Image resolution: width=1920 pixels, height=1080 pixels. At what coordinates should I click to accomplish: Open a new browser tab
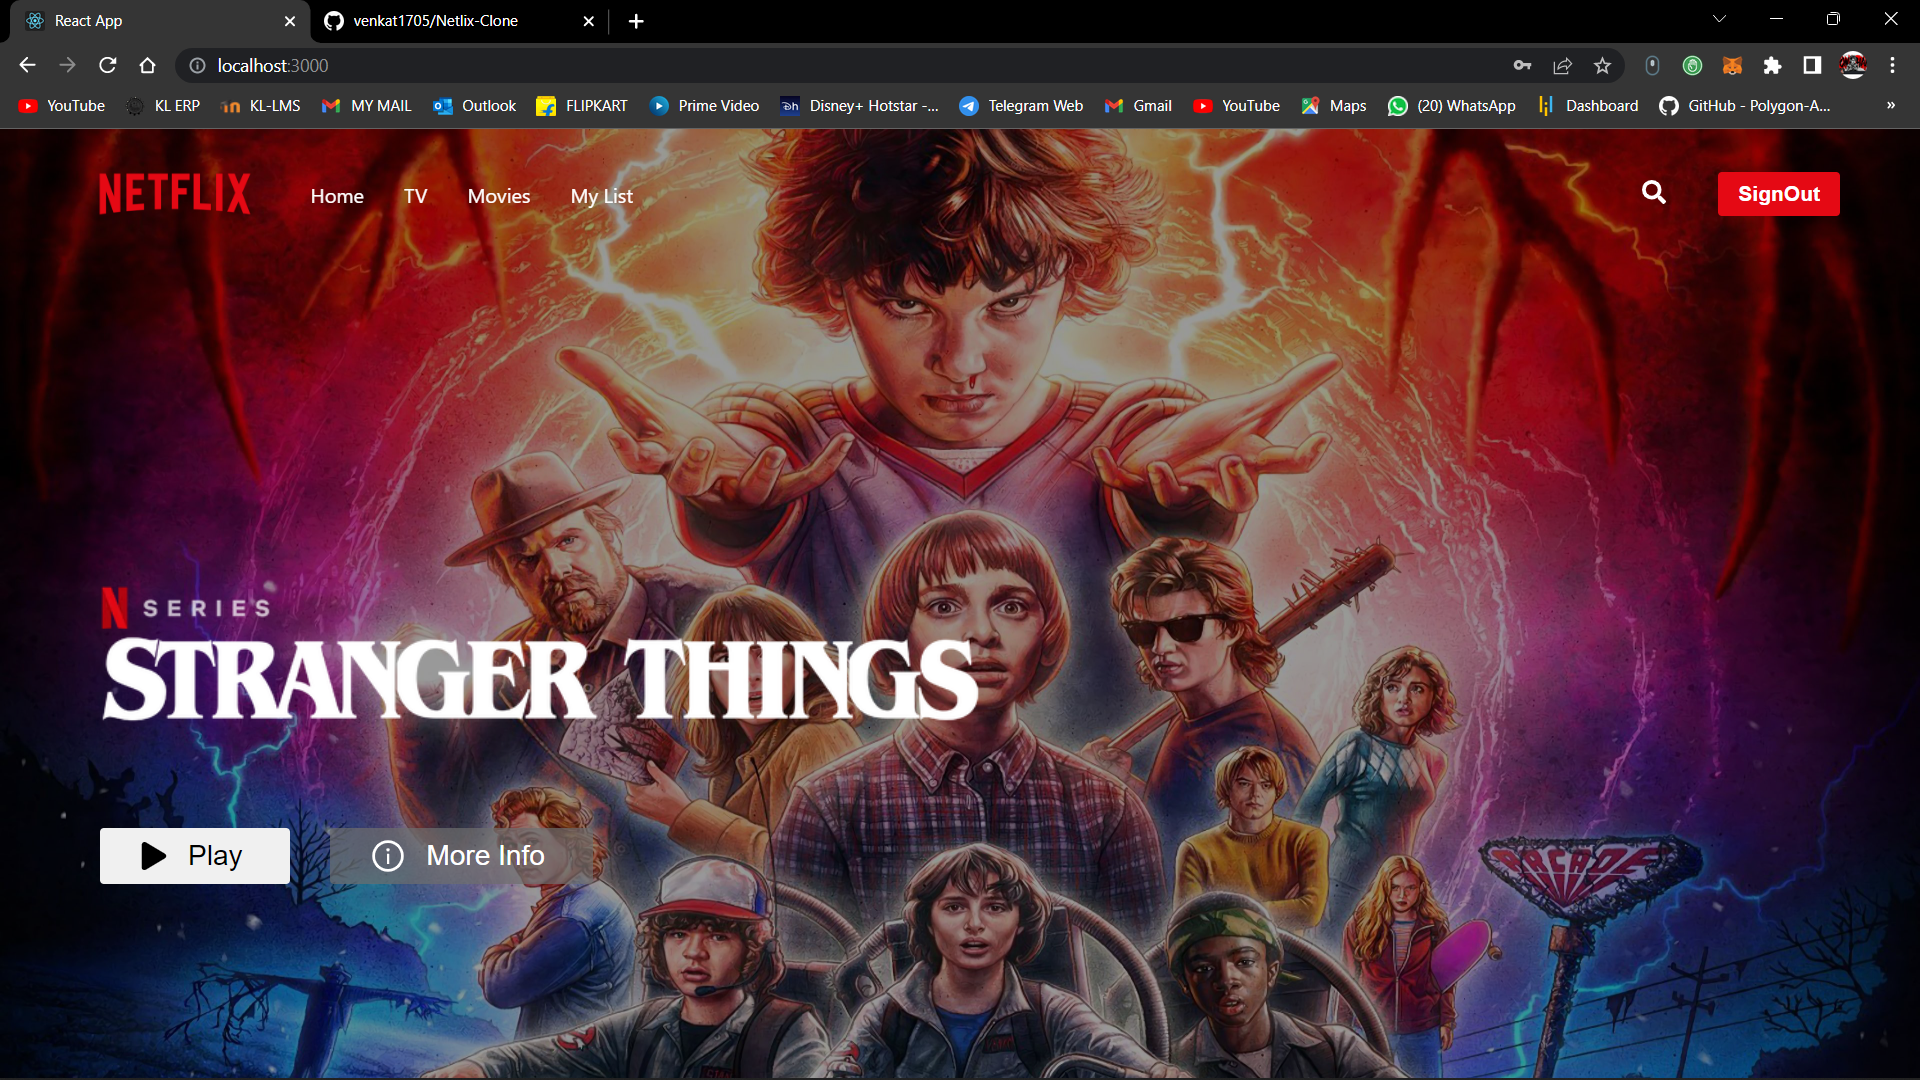pyautogui.click(x=636, y=21)
